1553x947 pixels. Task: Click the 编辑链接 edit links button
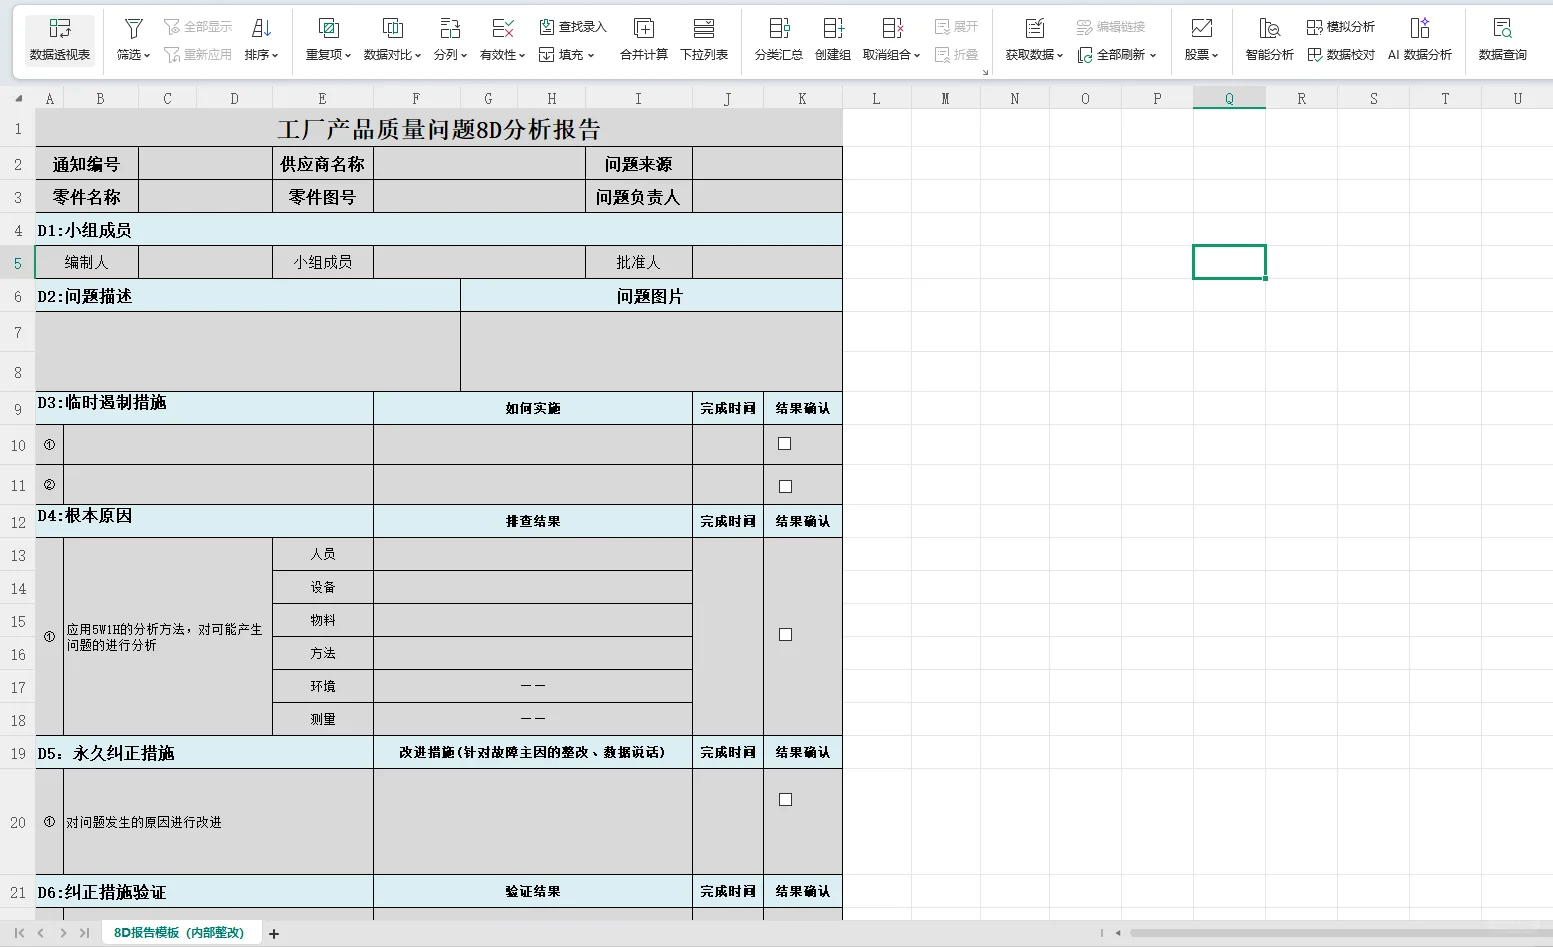(x=1111, y=27)
